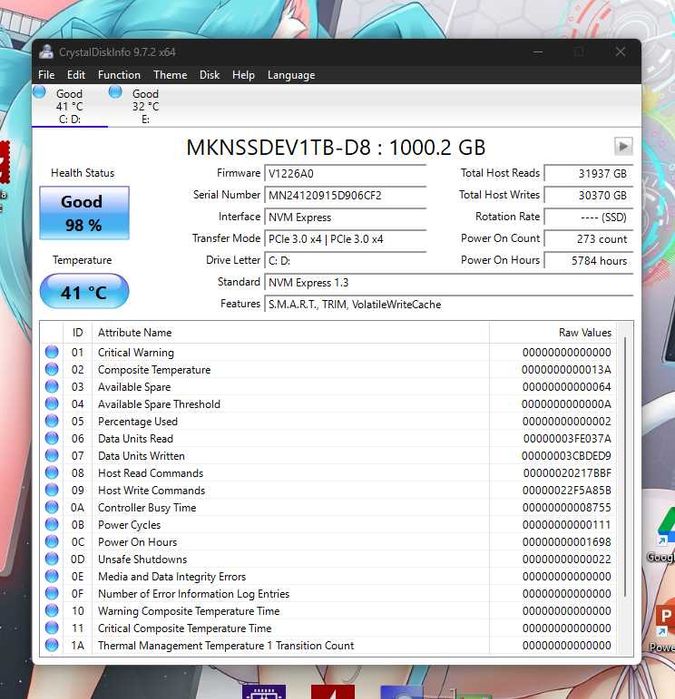Click the blue status orb for Host Write Commands
Viewport: 675px width, 699px height.
pos(52,490)
